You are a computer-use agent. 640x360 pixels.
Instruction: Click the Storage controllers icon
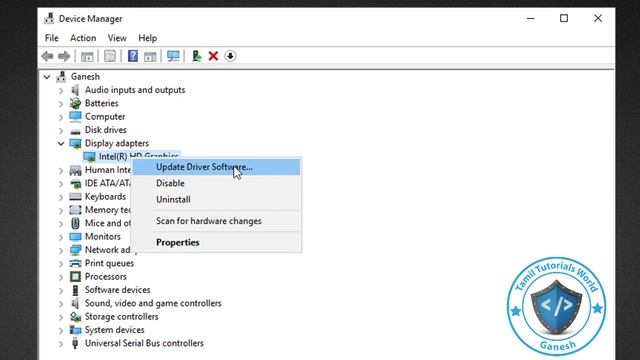point(75,317)
